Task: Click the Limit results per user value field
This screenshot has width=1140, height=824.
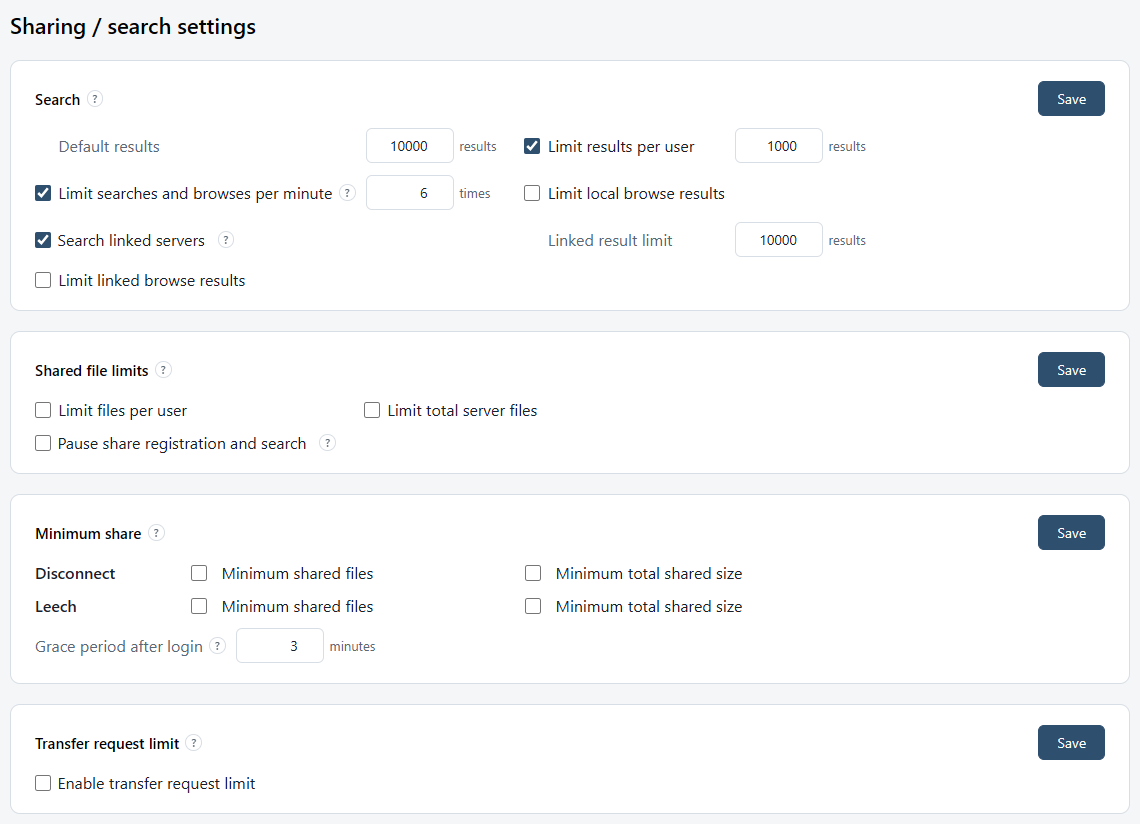Action: [779, 146]
